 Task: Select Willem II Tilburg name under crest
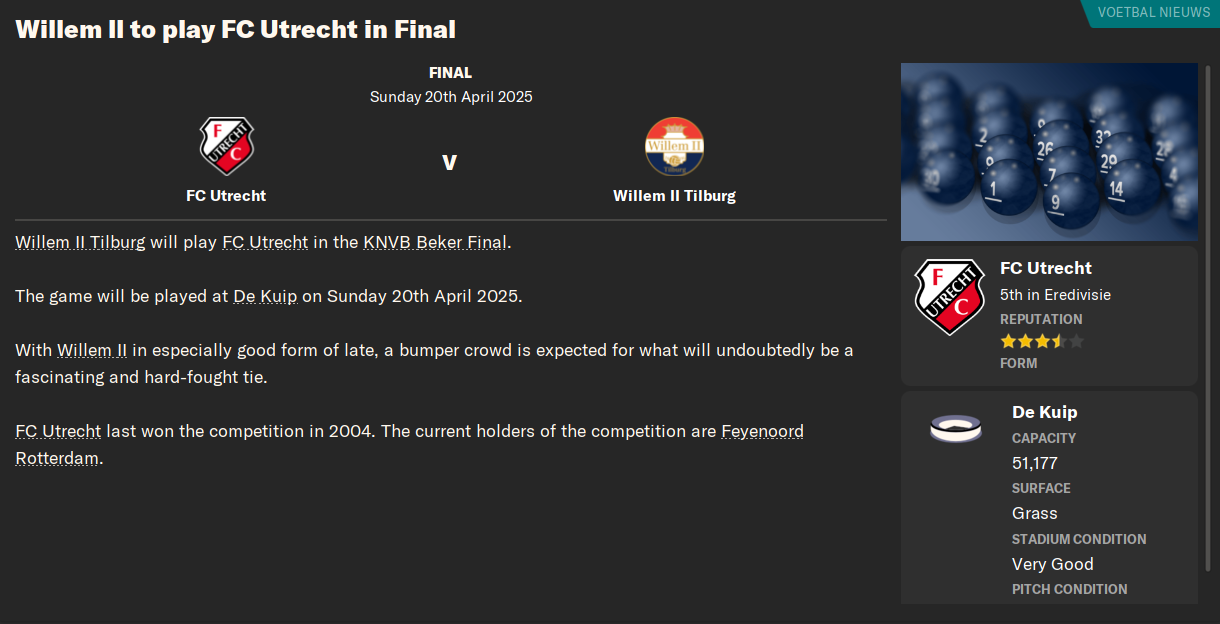tap(674, 196)
